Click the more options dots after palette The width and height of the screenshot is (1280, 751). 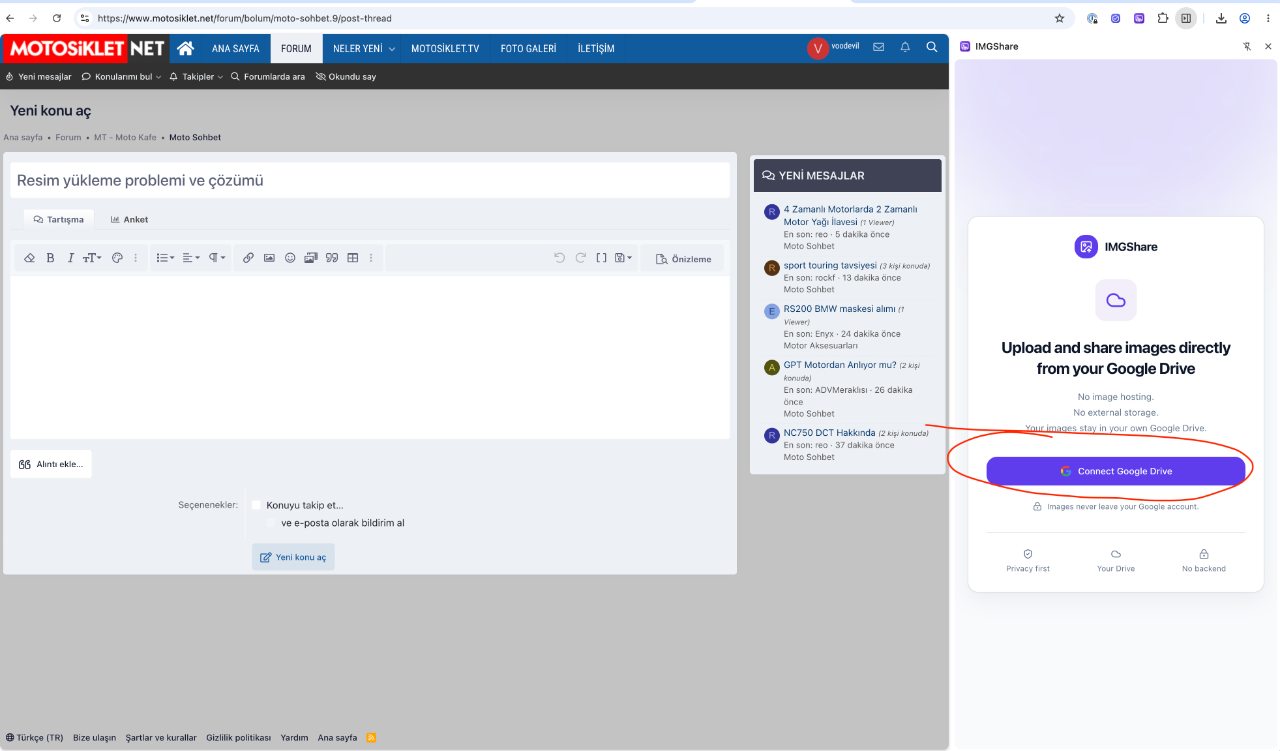pos(136,258)
